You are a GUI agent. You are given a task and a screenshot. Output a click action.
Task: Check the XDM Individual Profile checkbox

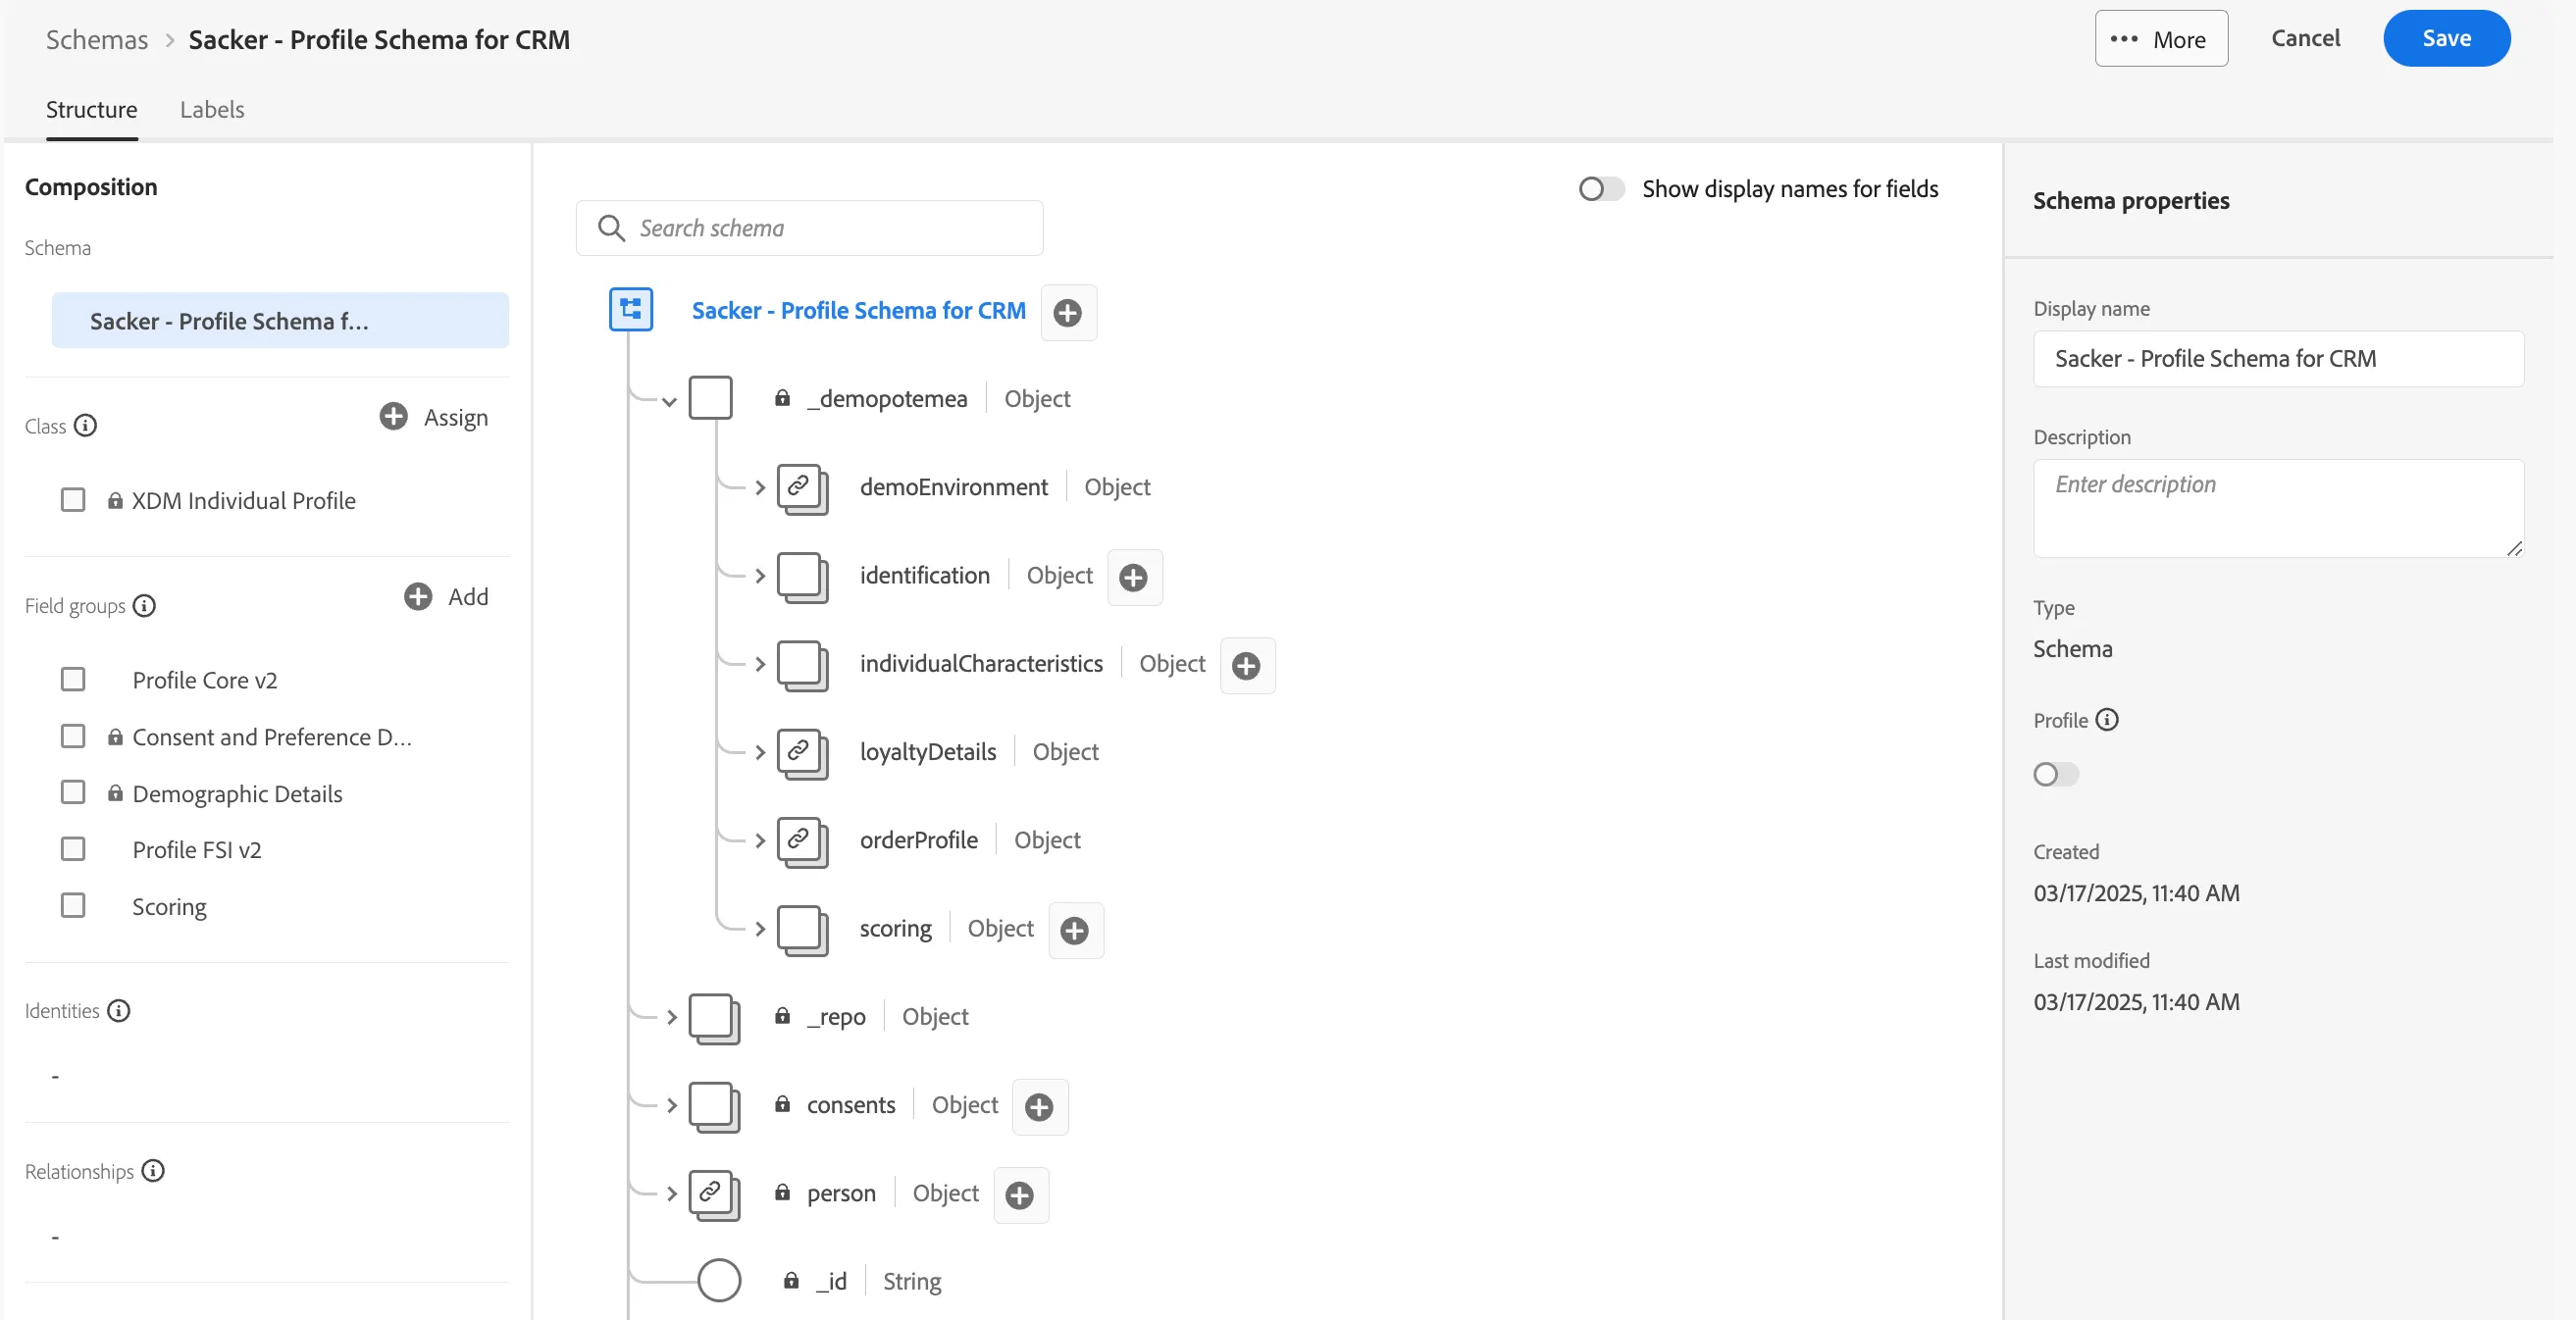[x=73, y=500]
